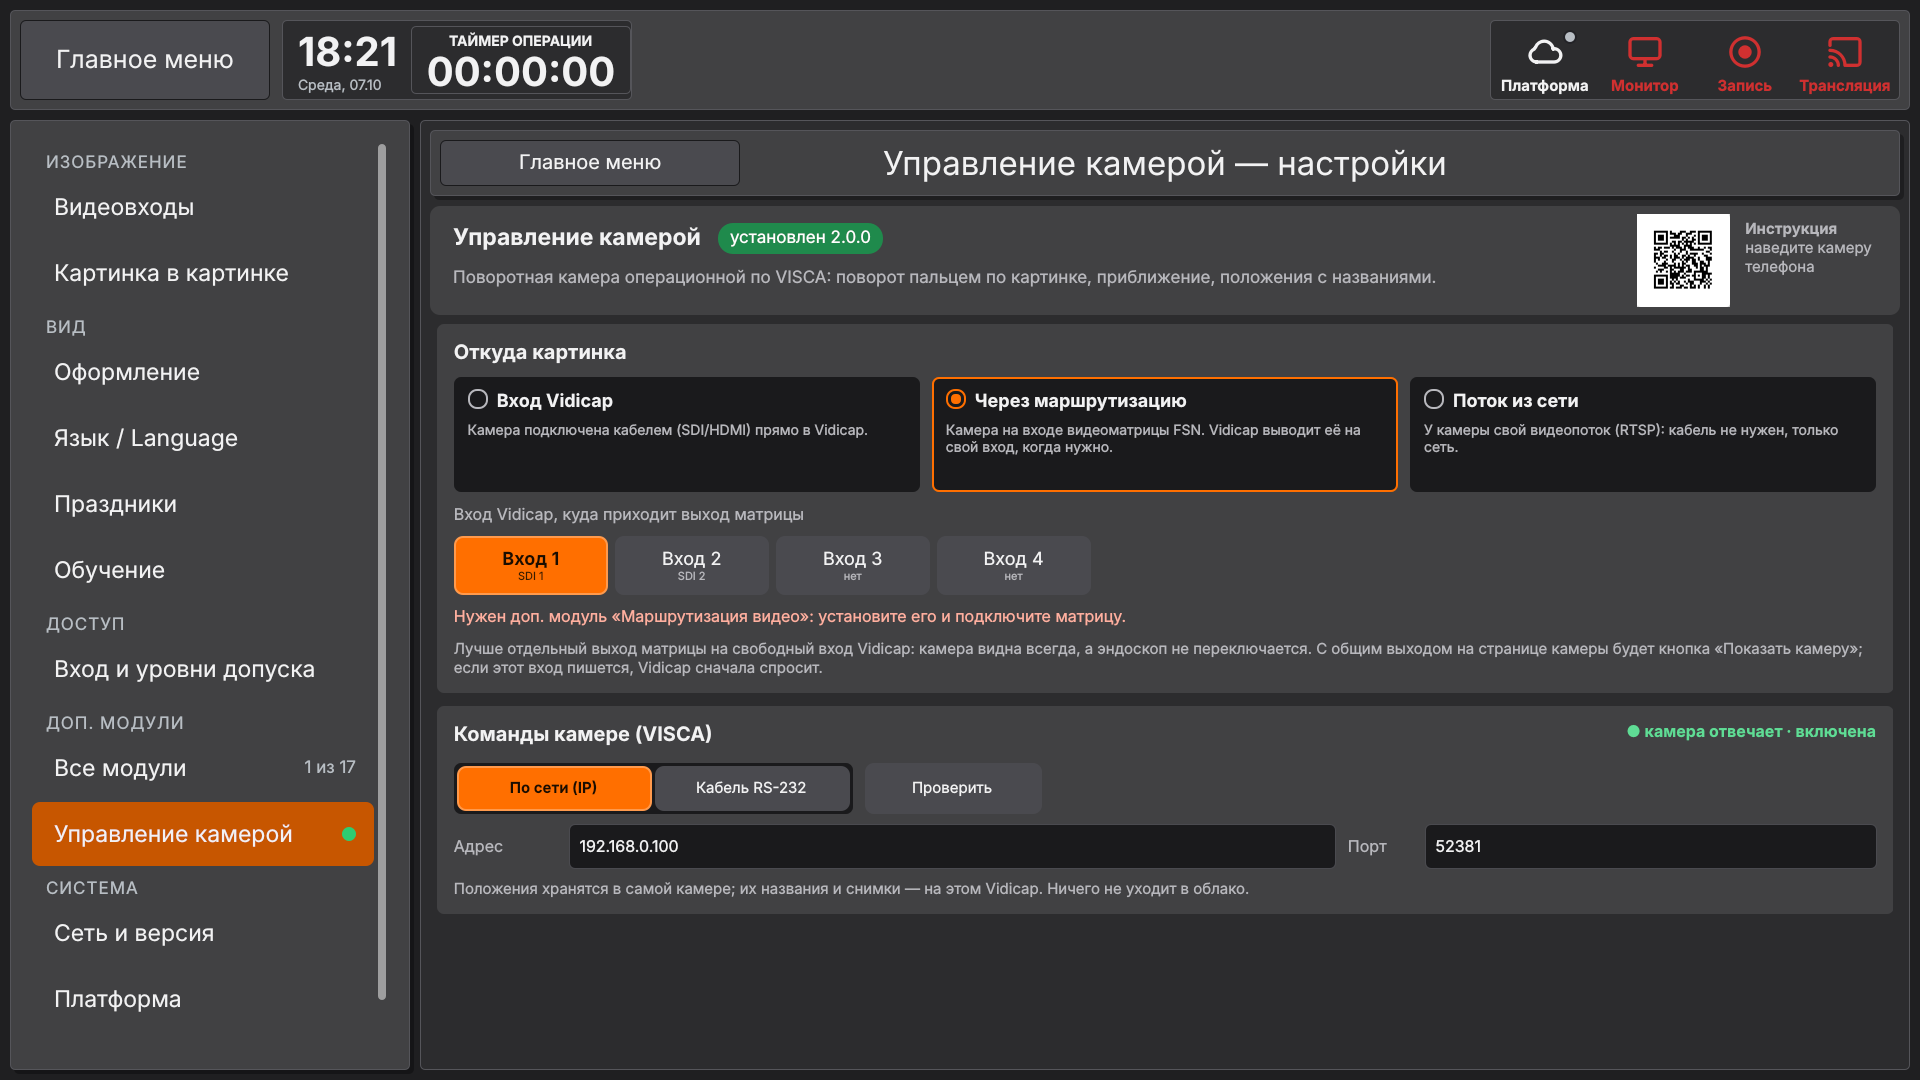Screen dimensions: 1920x1080
Task: Click the red «Маршрутизация видео» warning text
Action: click(x=790, y=617)
